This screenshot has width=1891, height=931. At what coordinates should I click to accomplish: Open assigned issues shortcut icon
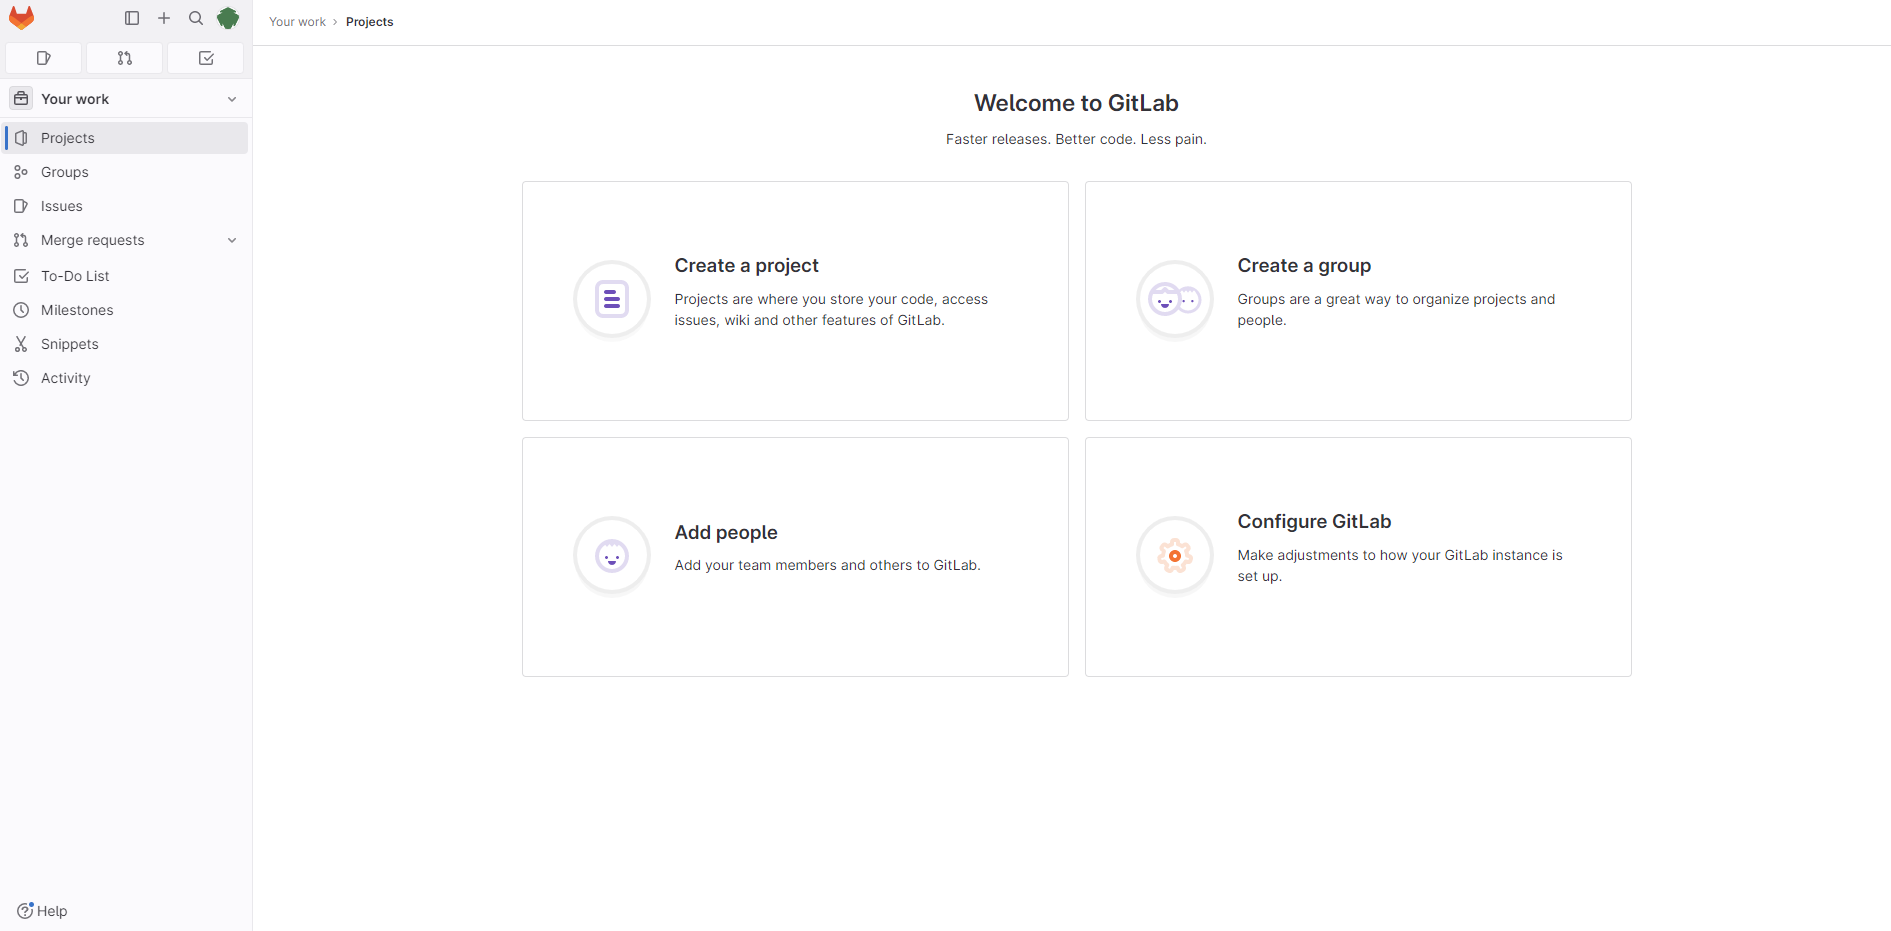pos(43,58)
